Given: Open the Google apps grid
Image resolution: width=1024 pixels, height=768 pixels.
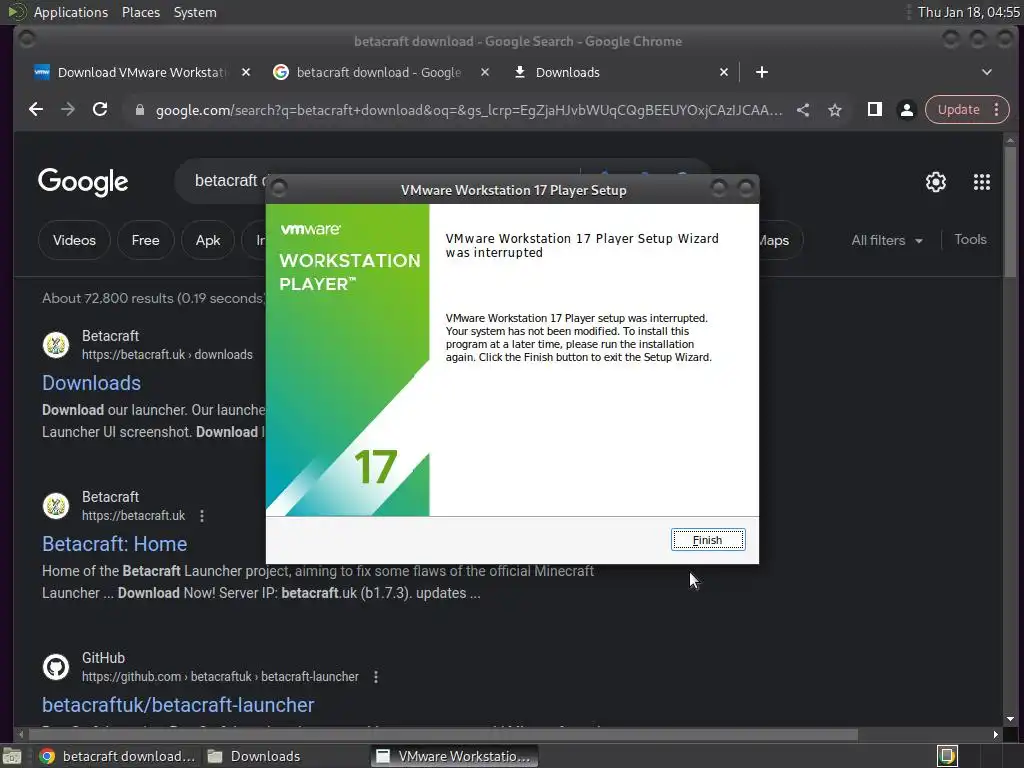Looking at the screenshot, I should [982, 182].
